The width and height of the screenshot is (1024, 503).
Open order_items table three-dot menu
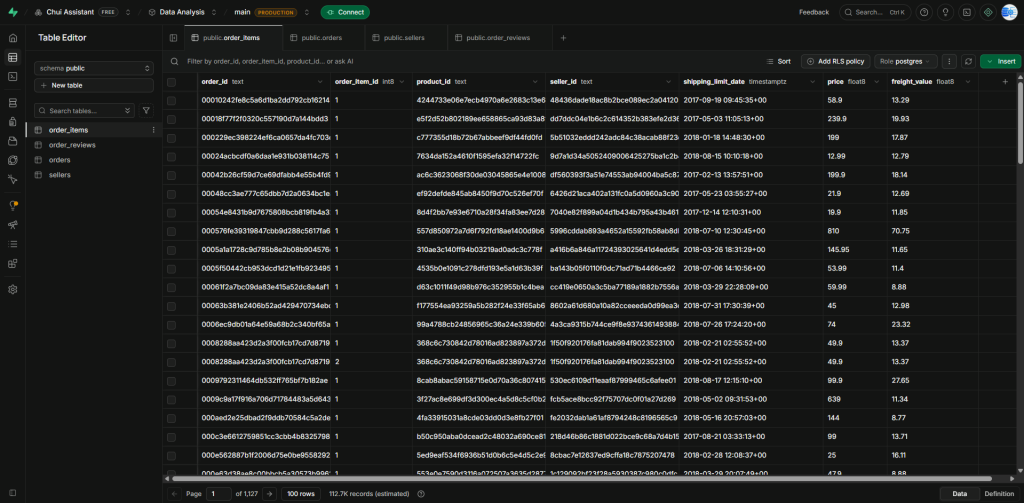point(153,130)
